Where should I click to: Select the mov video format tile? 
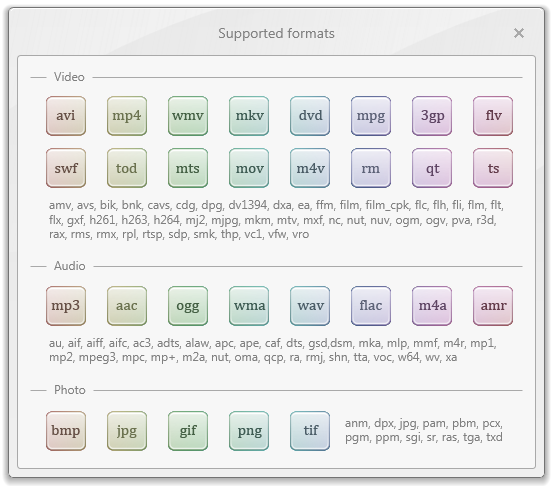249,168
